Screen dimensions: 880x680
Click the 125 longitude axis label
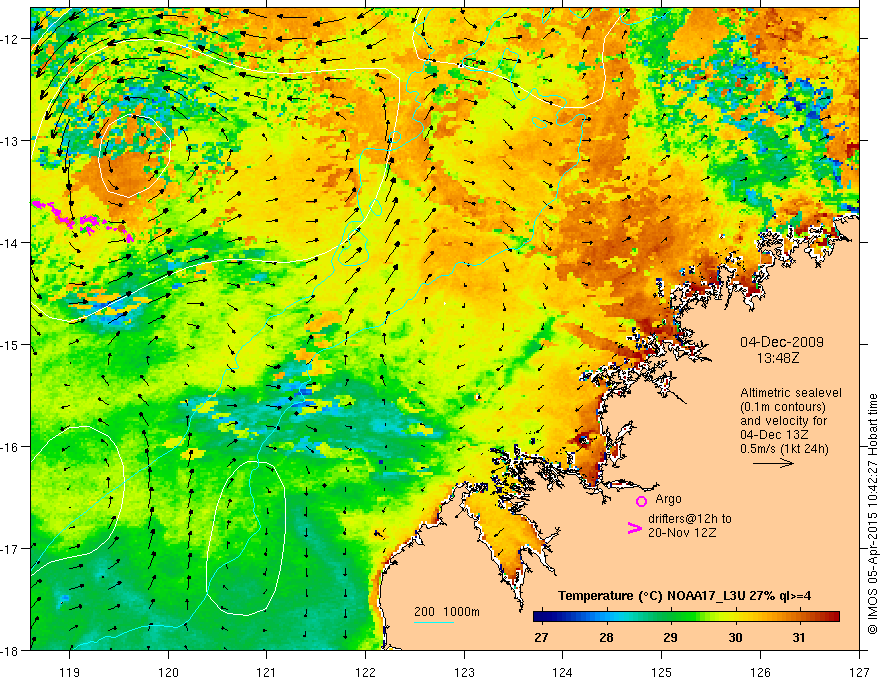(x=662, y=672)
